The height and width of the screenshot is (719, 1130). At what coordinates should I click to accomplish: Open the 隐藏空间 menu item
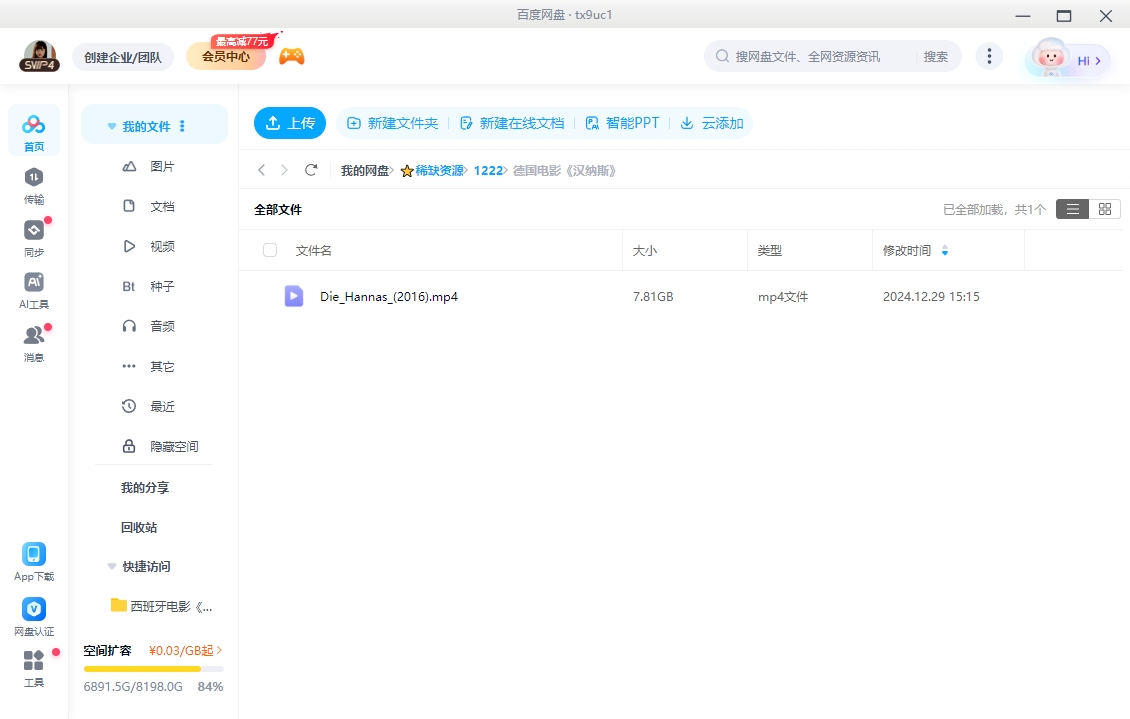coord(172,446)
